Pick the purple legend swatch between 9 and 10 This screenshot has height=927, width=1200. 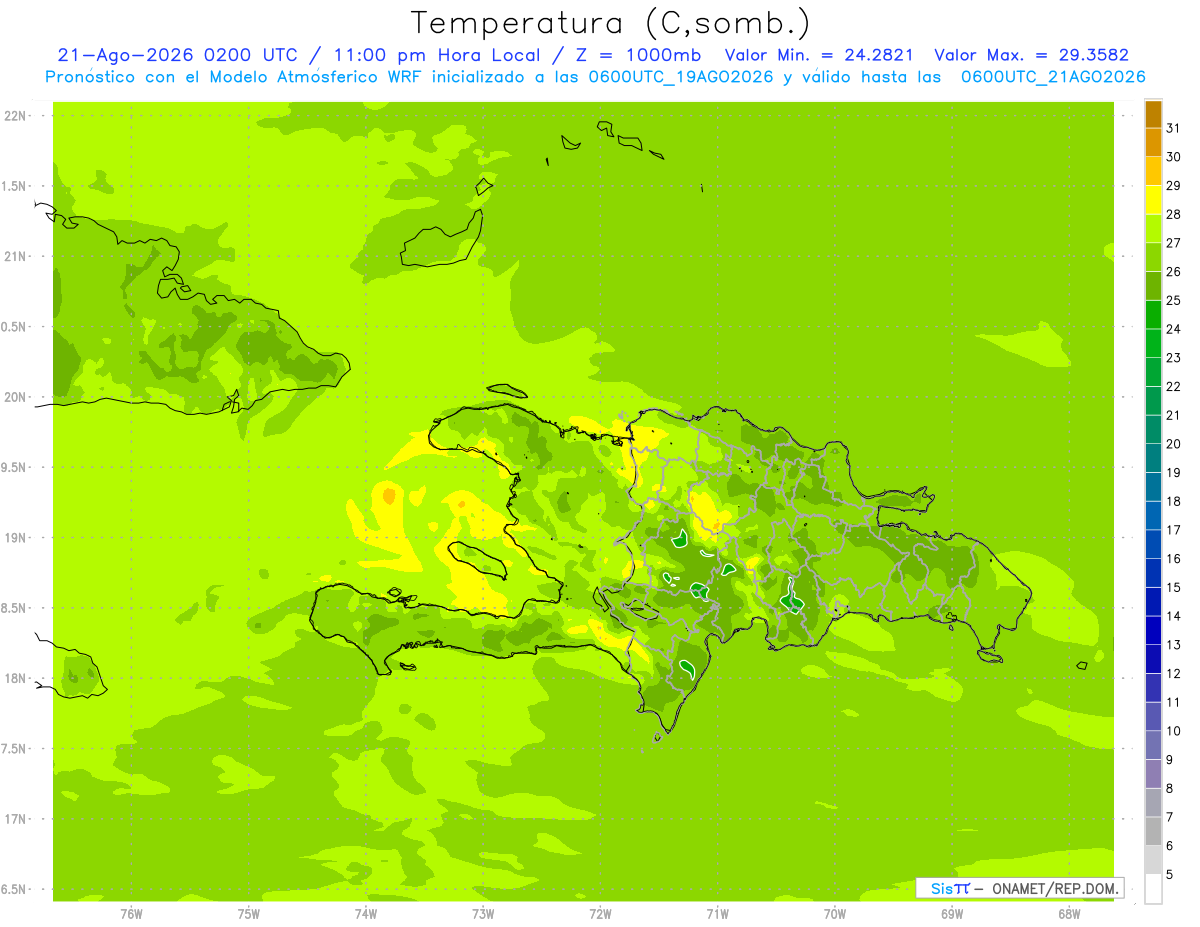click(1153, 745)
